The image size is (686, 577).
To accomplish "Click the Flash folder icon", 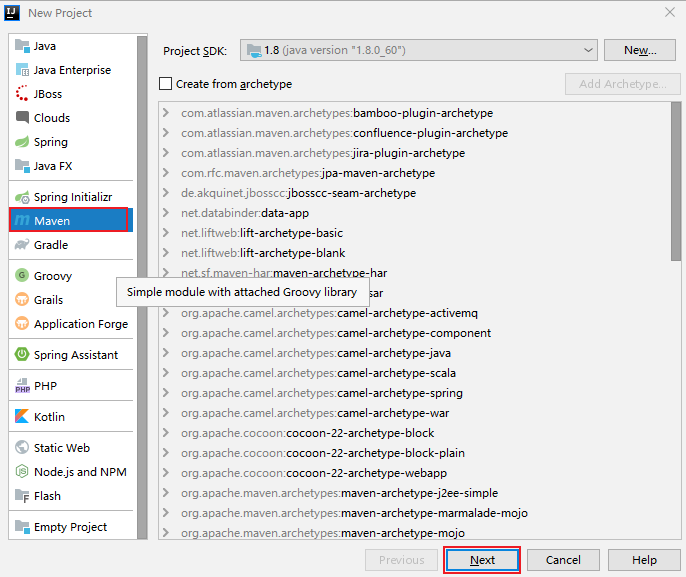I will (x=22, y=496).
